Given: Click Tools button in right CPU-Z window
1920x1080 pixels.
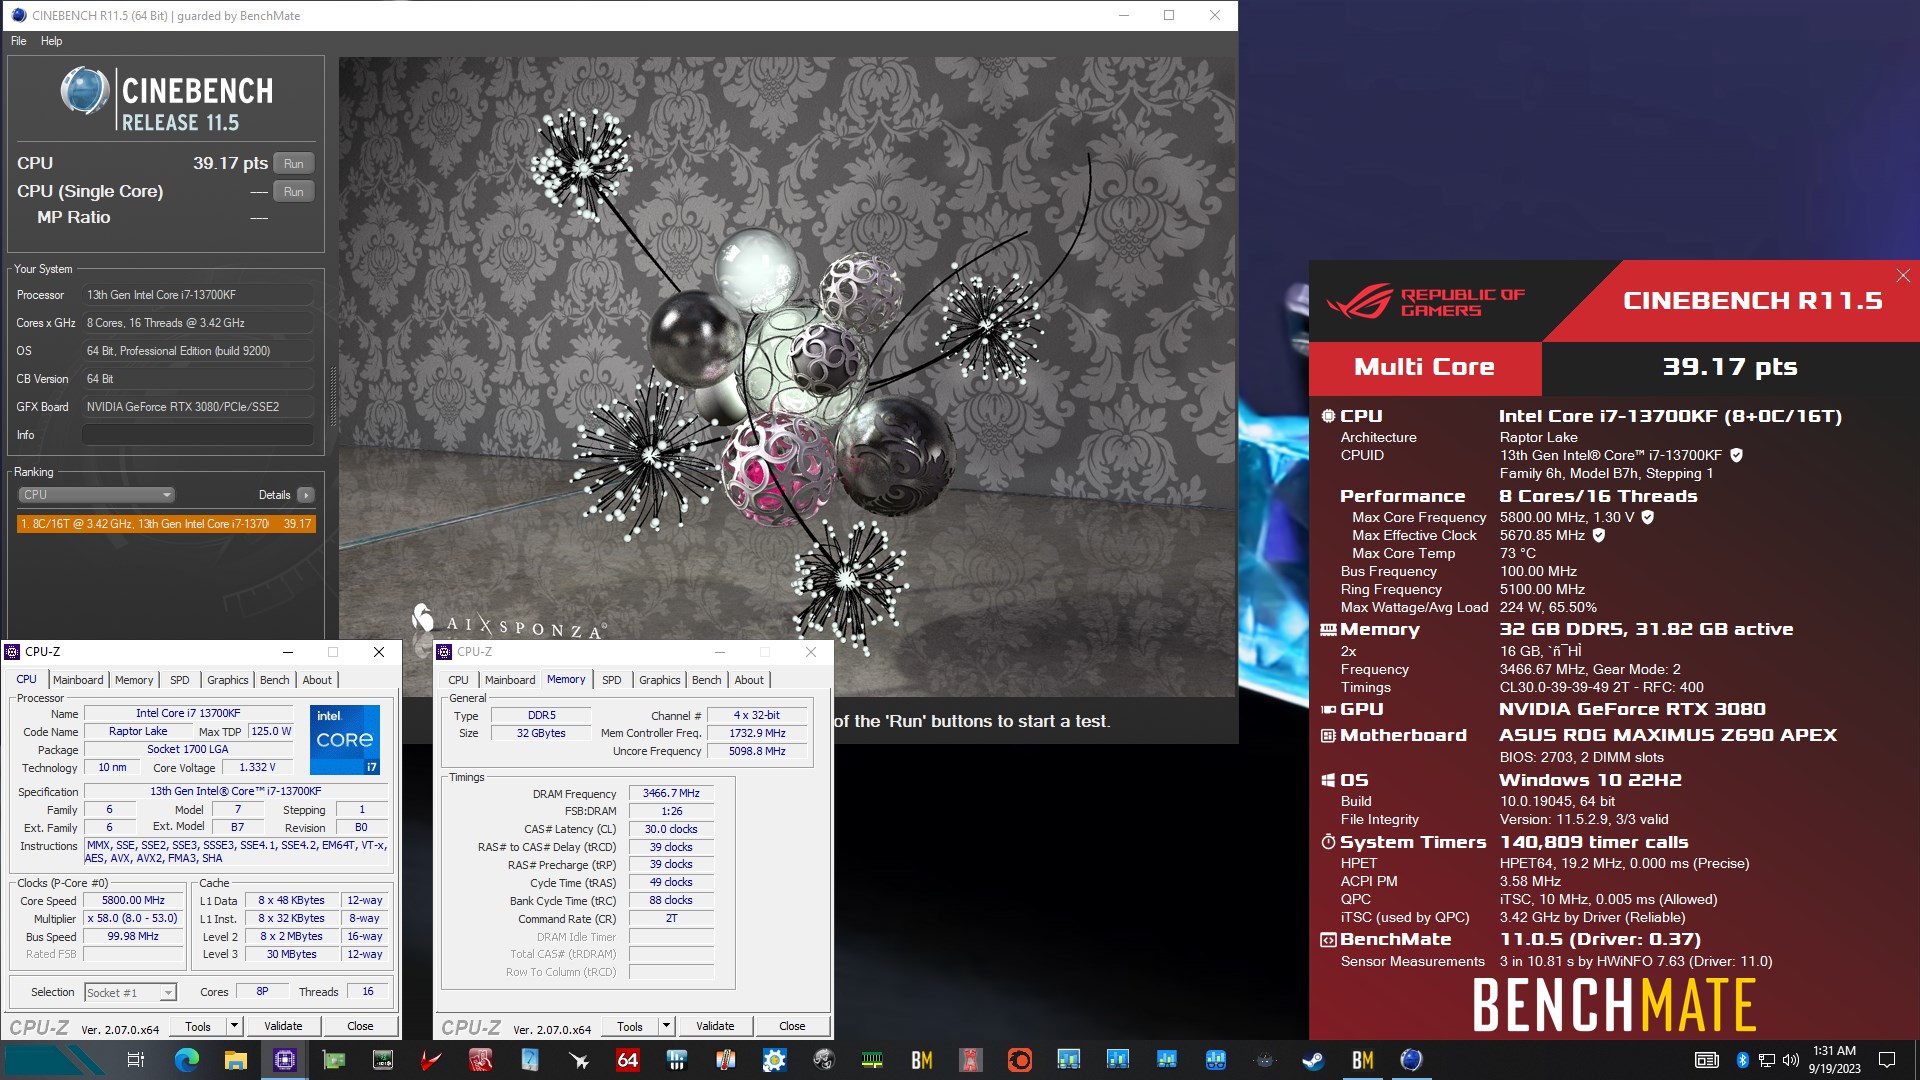Looking at the screenshot, I should 630,1026.
